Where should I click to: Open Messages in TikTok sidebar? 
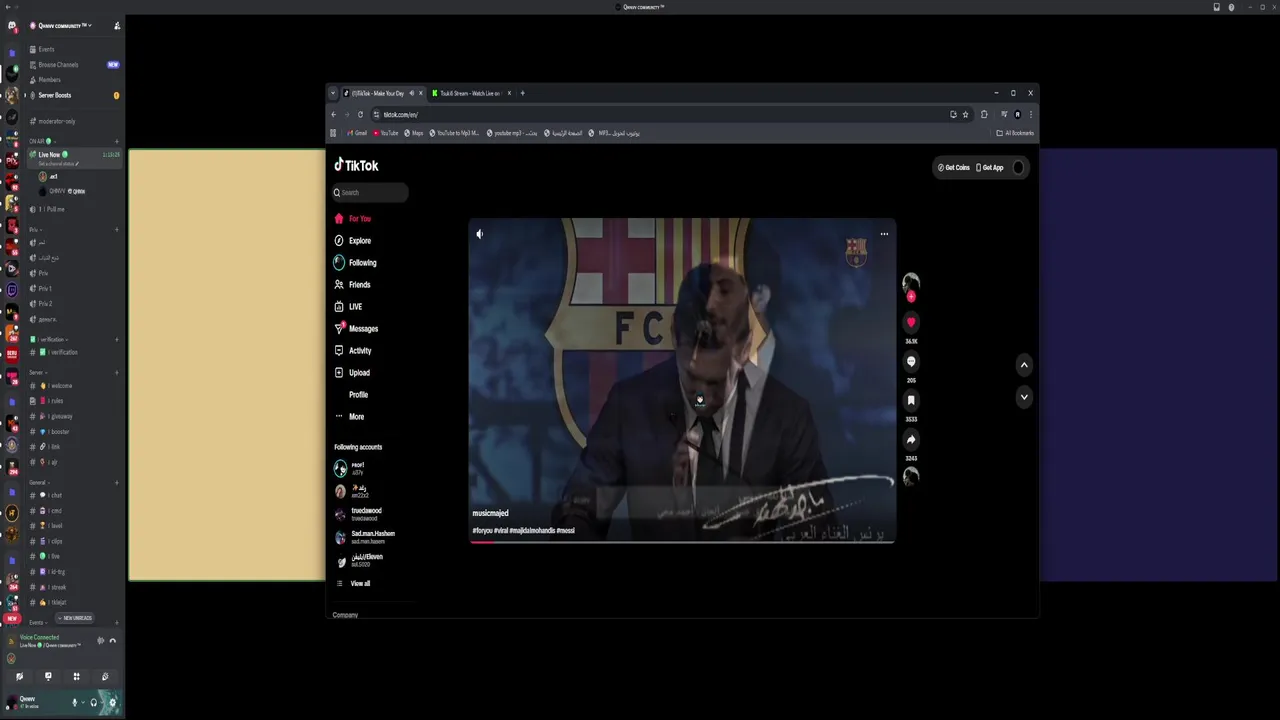[x=356, y=328]
